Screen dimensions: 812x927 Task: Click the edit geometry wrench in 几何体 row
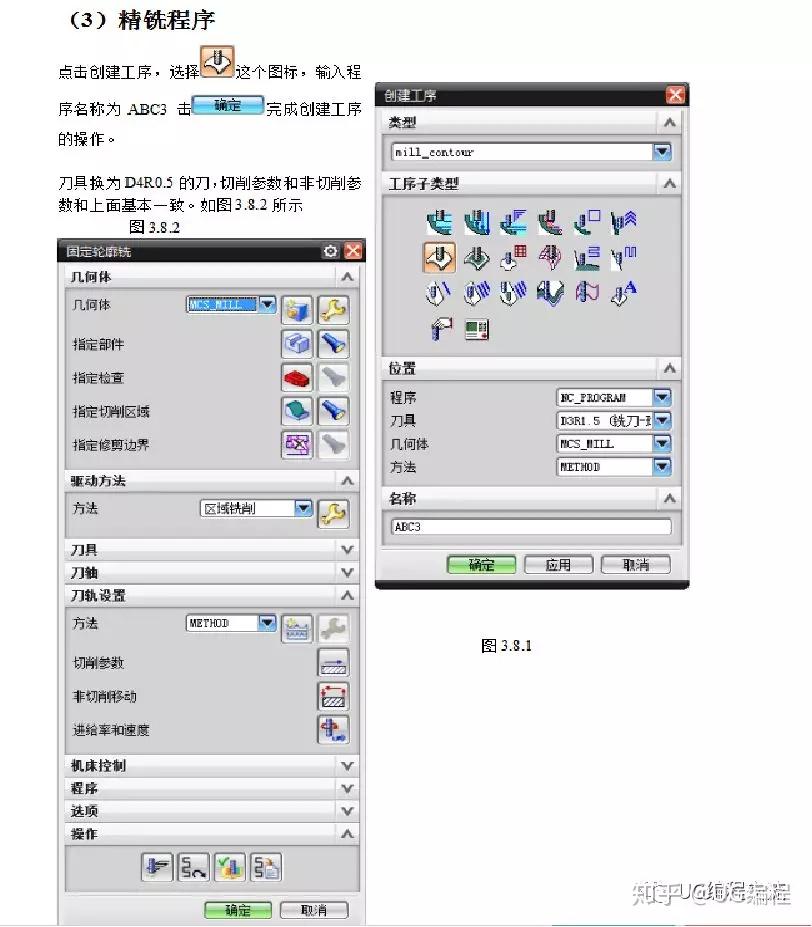click(x=334, y=310)
